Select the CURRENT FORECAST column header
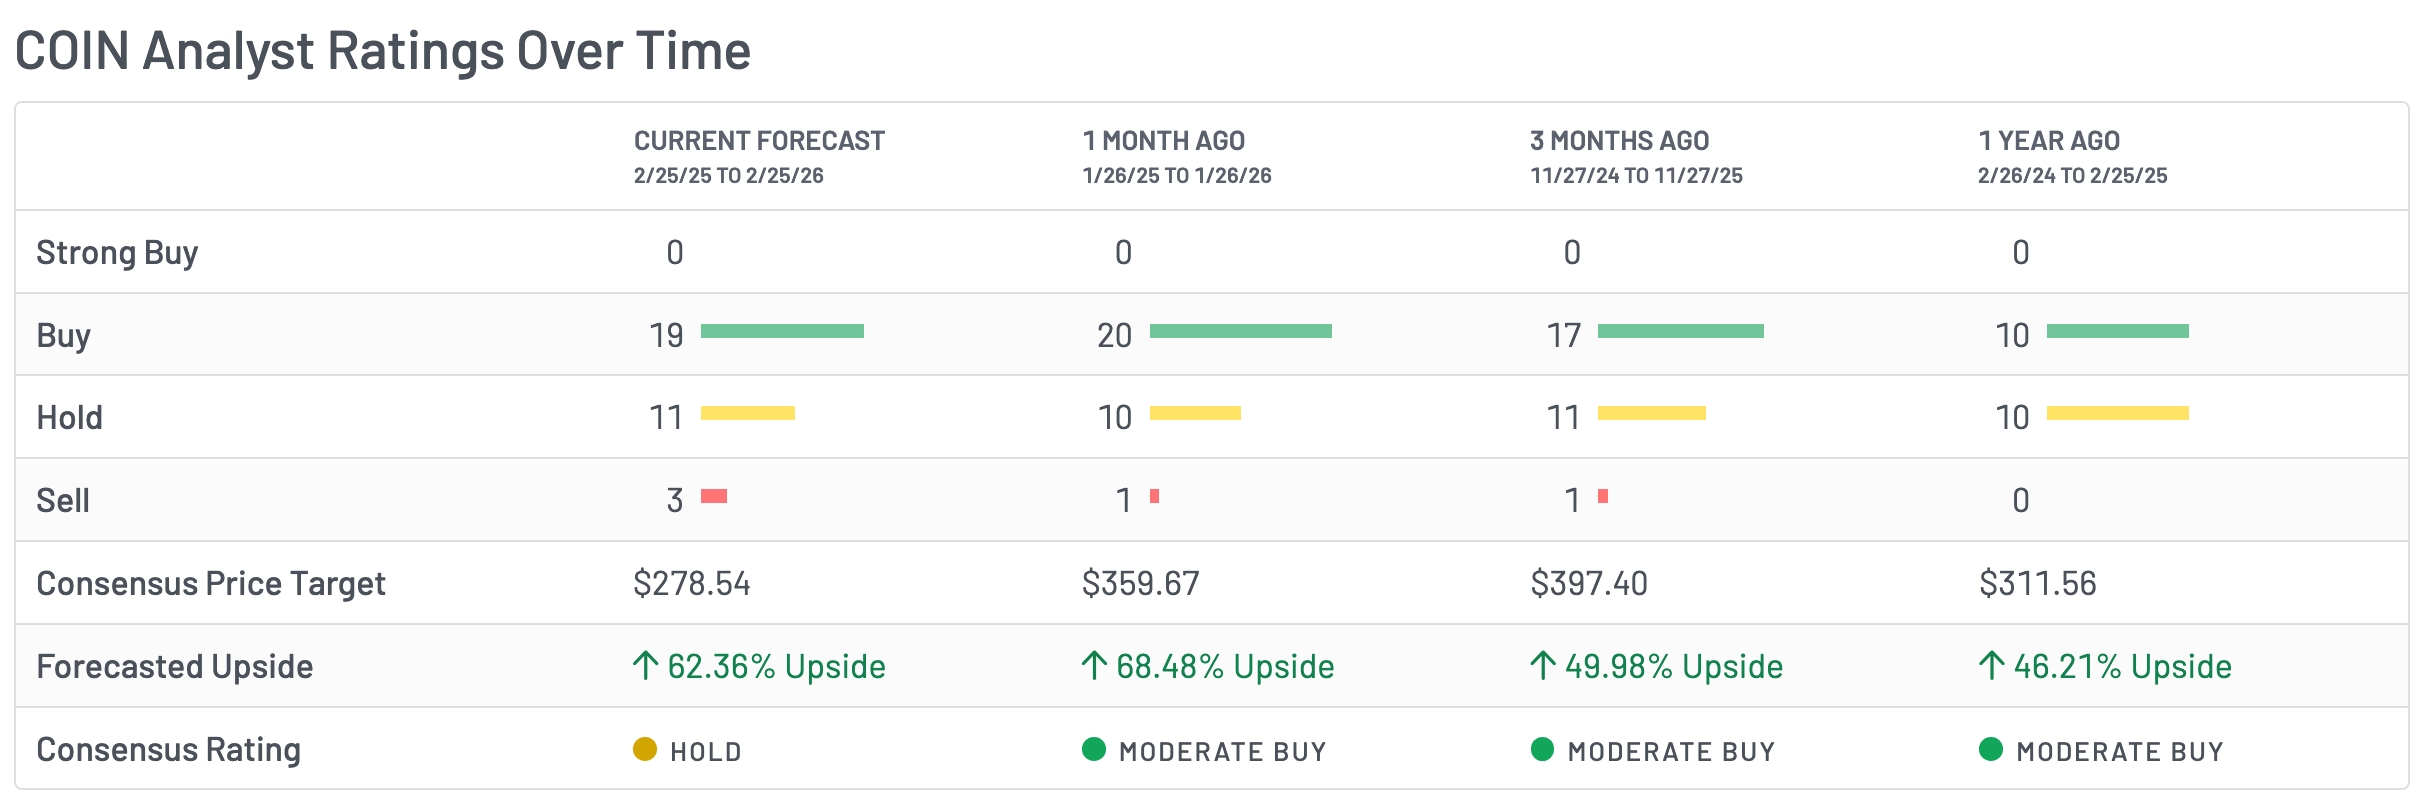The height and width of the screenshot is (803, 2424). pos(759,141)
